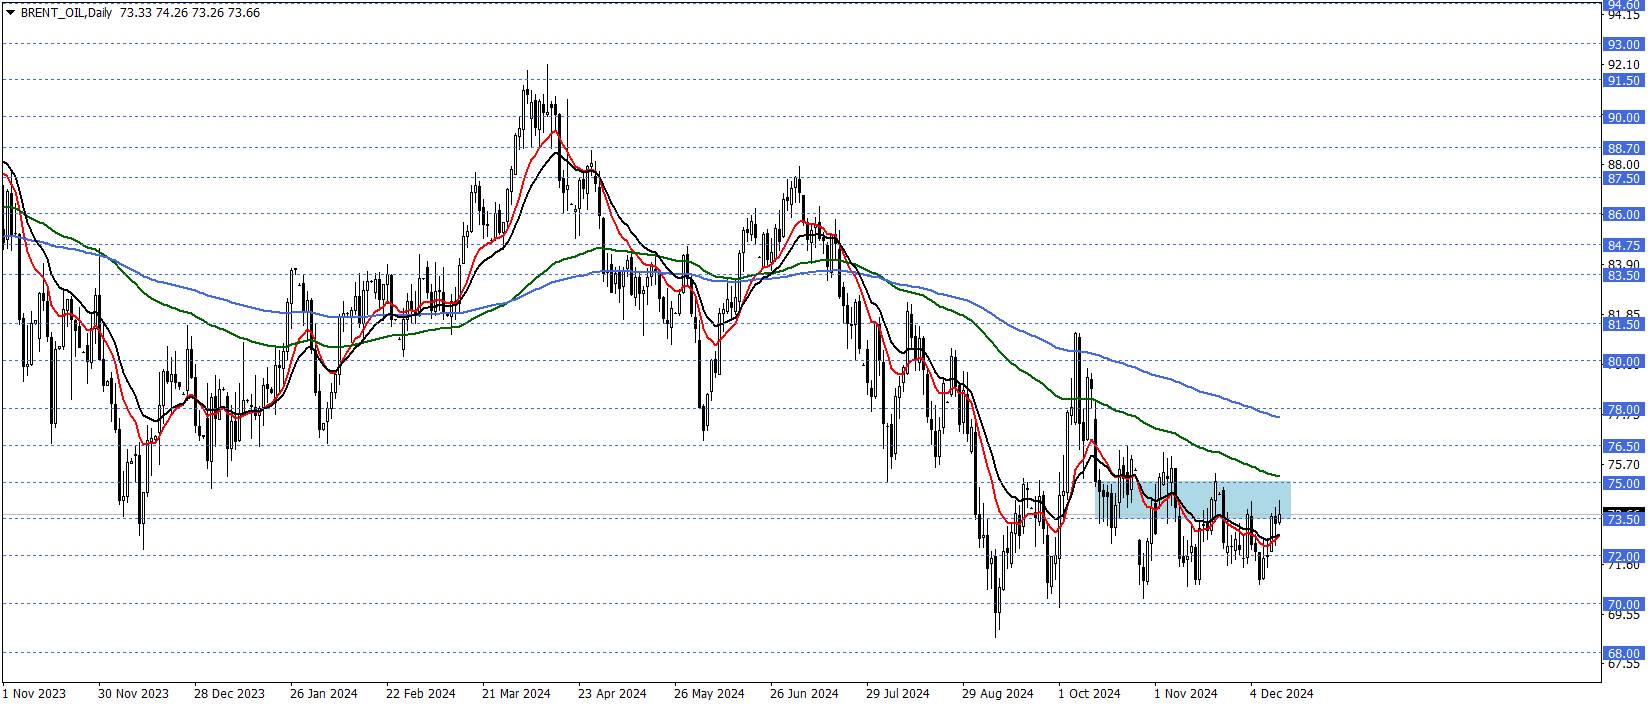
Task: Open the chart menu triangle beside BRENT_OIL
Action: 10,13
